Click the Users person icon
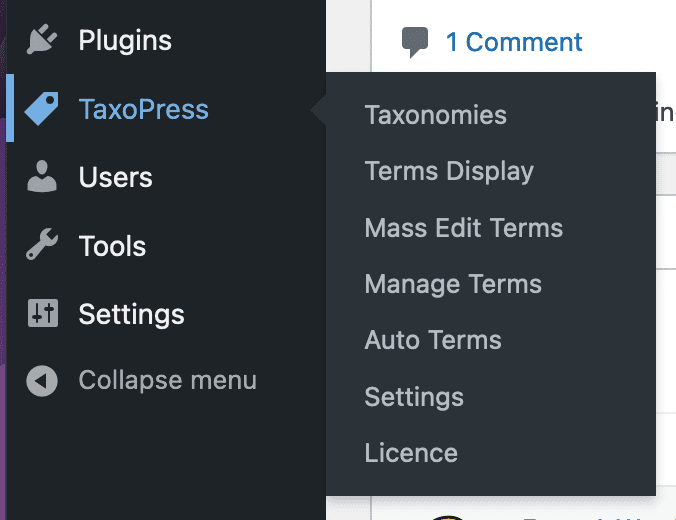Viewport: 676px width, 520px height. click(42, 176)
